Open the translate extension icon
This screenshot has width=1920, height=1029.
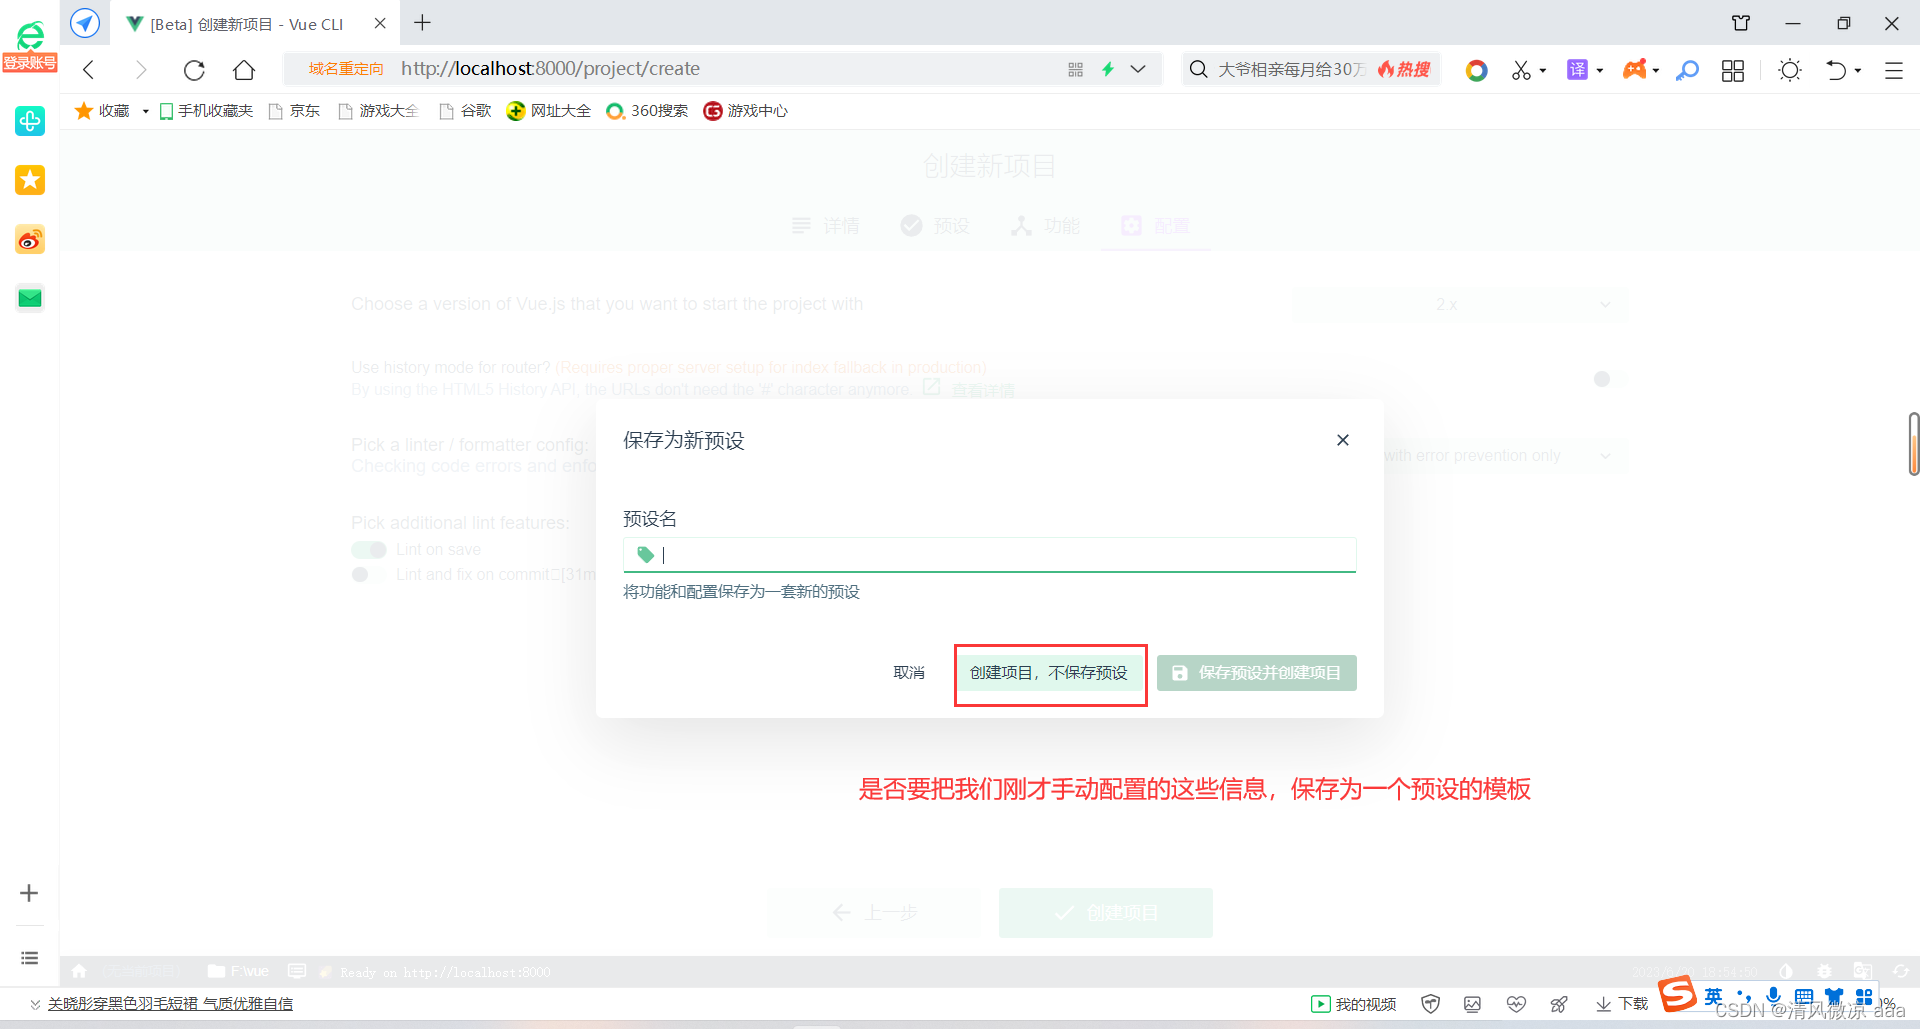tap(1577, 70)
